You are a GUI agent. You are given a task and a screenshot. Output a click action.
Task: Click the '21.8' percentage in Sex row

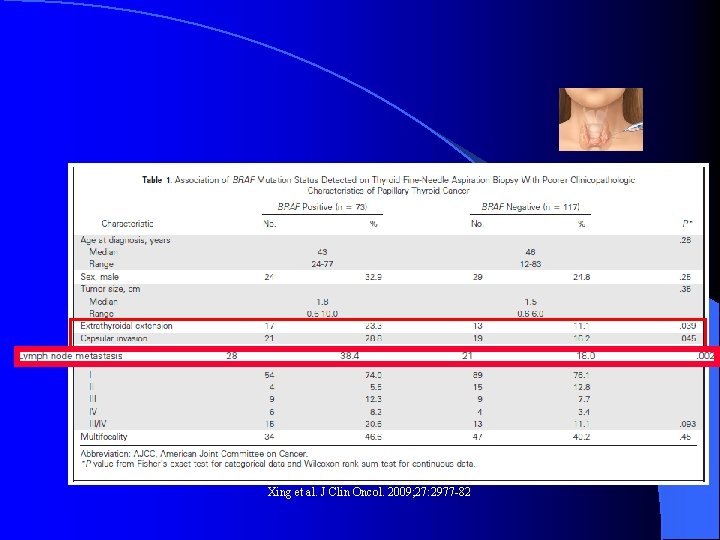(x=581, y=277)
